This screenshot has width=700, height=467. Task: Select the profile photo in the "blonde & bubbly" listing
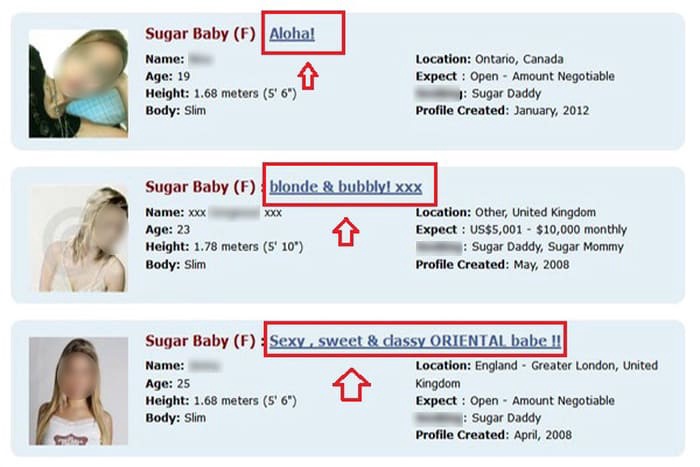click(x=79, y=238)
